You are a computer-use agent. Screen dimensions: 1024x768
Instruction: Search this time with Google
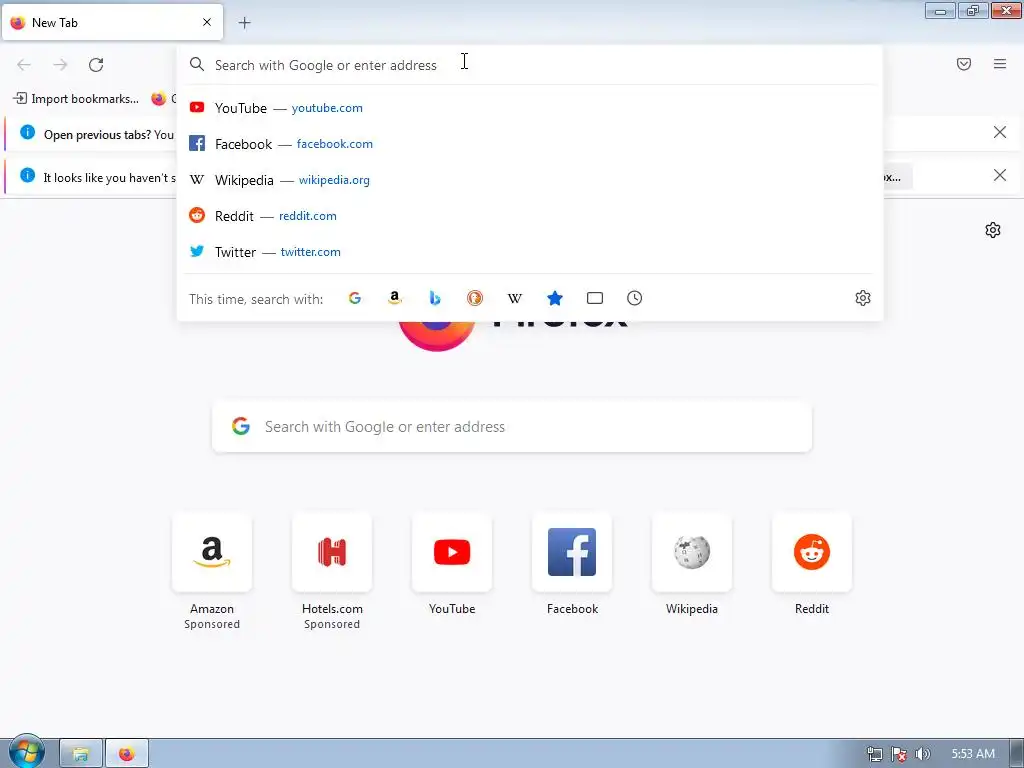[x=355, y=298]
